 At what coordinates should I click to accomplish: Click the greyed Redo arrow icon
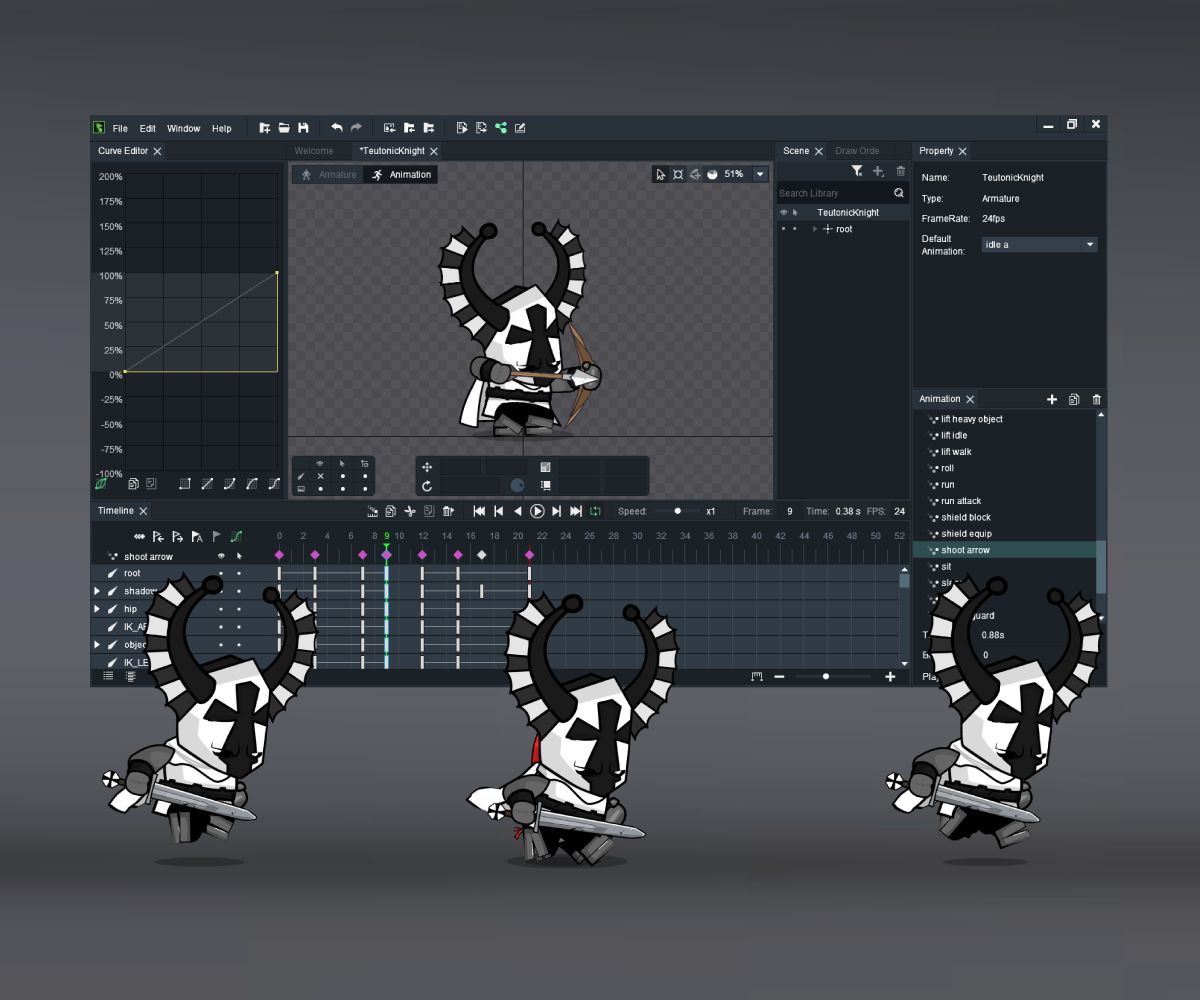tap(356, 128)
